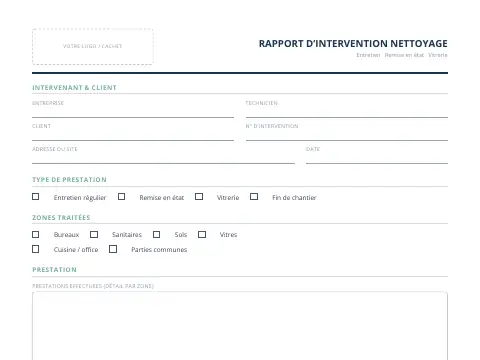
Task: Click the Prestations effectuées text area
Action: 240,326
